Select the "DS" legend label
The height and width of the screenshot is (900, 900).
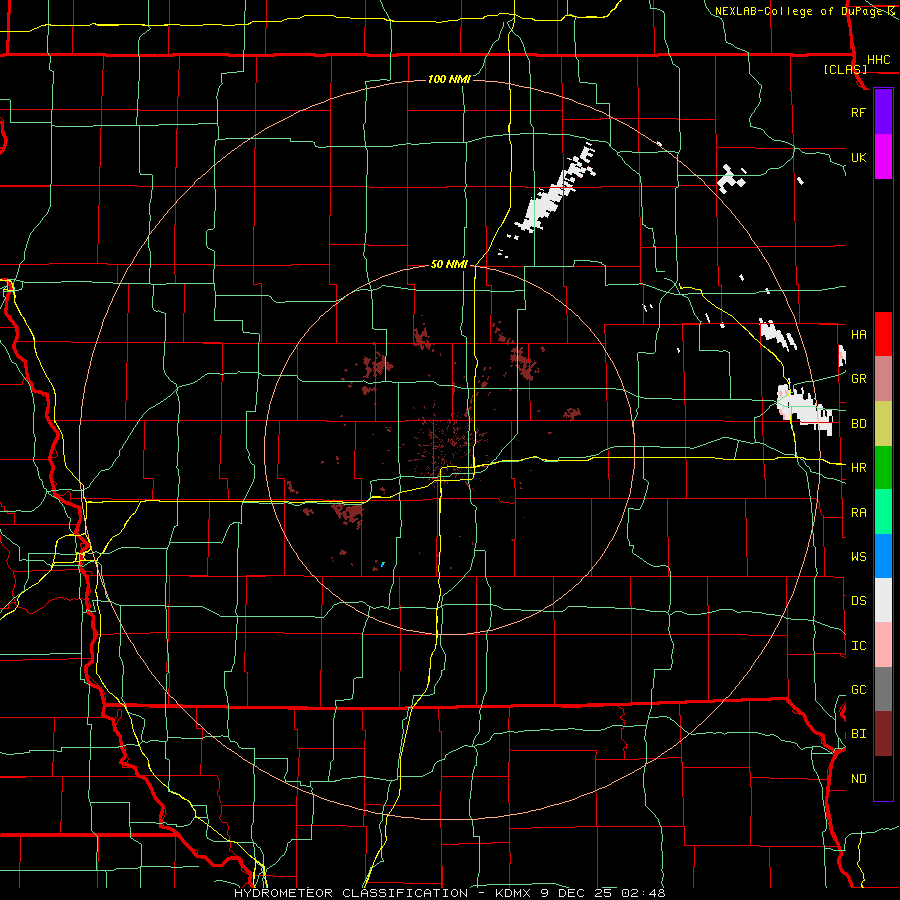[858, 601]
